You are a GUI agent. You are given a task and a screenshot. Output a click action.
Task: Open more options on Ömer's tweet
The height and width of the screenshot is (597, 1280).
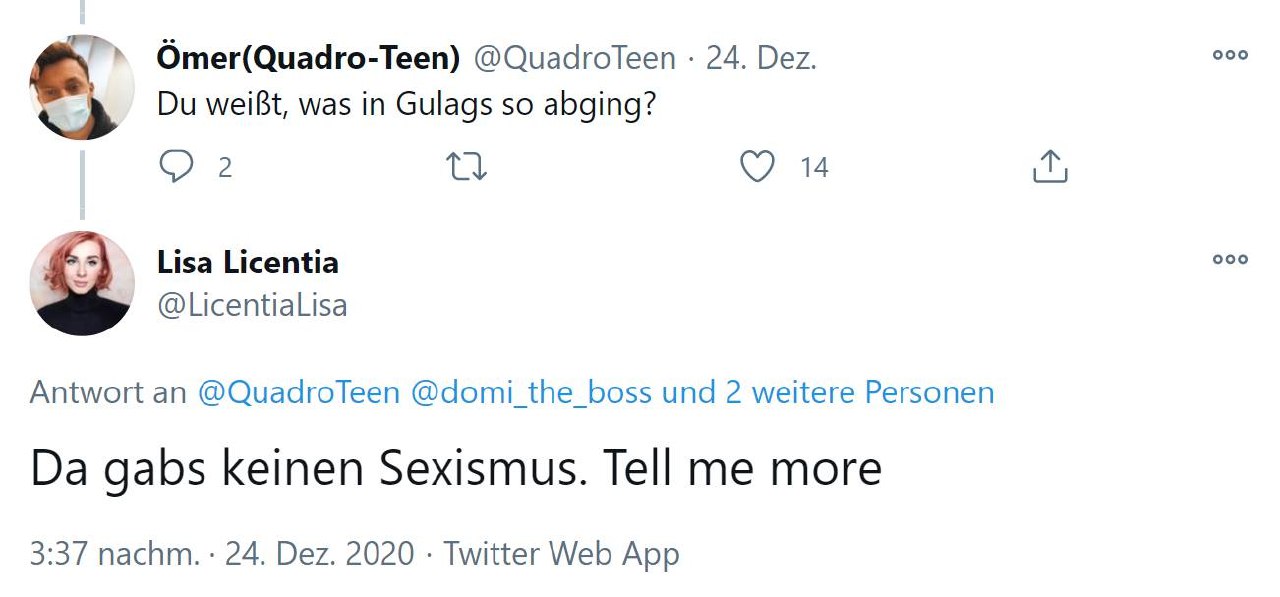click(x=1229, y=56)
